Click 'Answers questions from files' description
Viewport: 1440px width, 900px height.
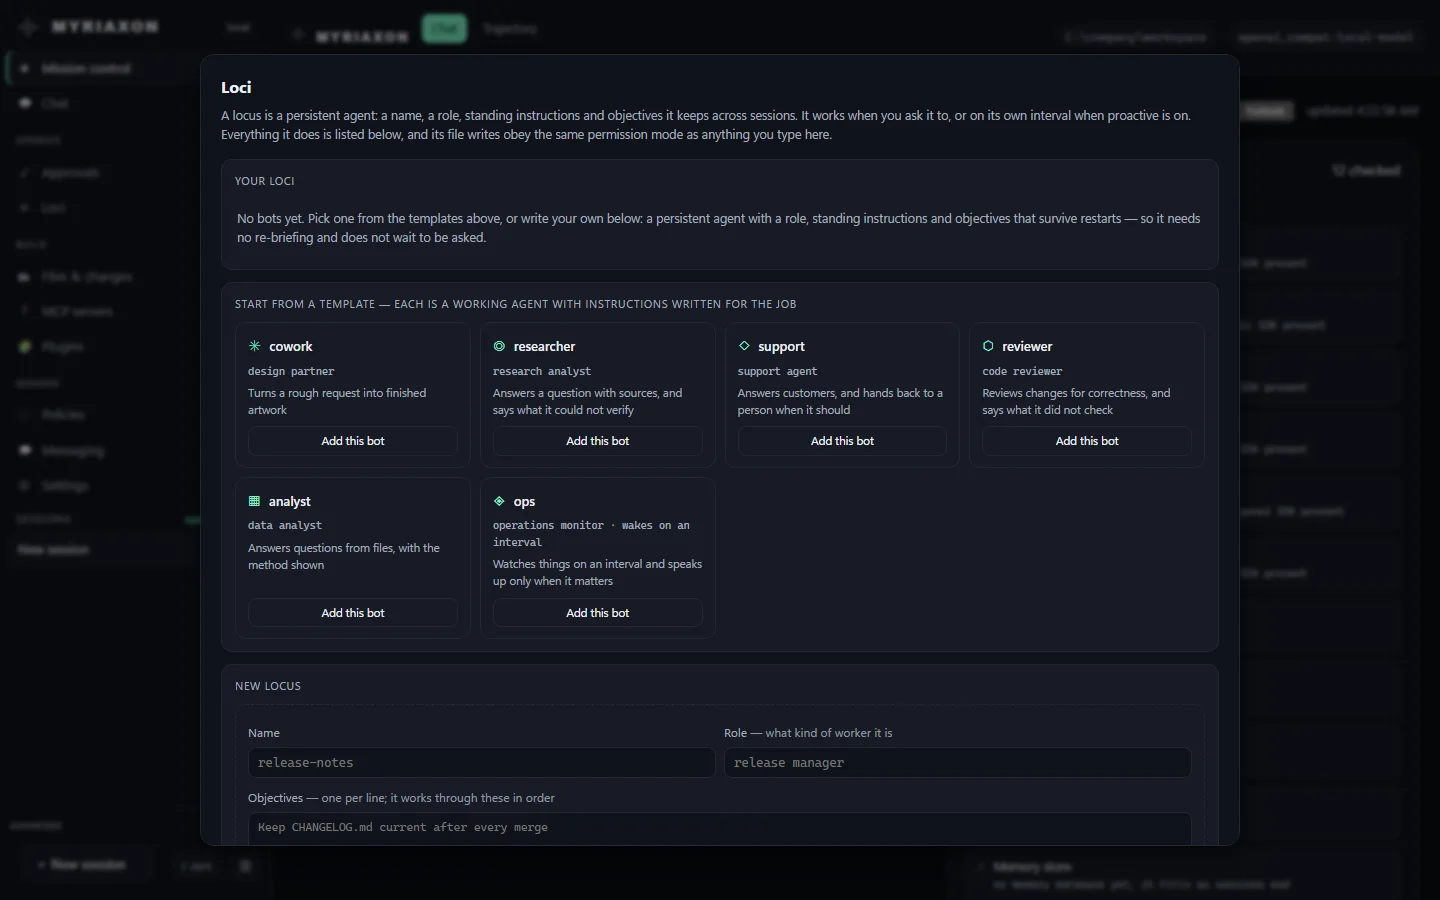[x=344, y=556]
